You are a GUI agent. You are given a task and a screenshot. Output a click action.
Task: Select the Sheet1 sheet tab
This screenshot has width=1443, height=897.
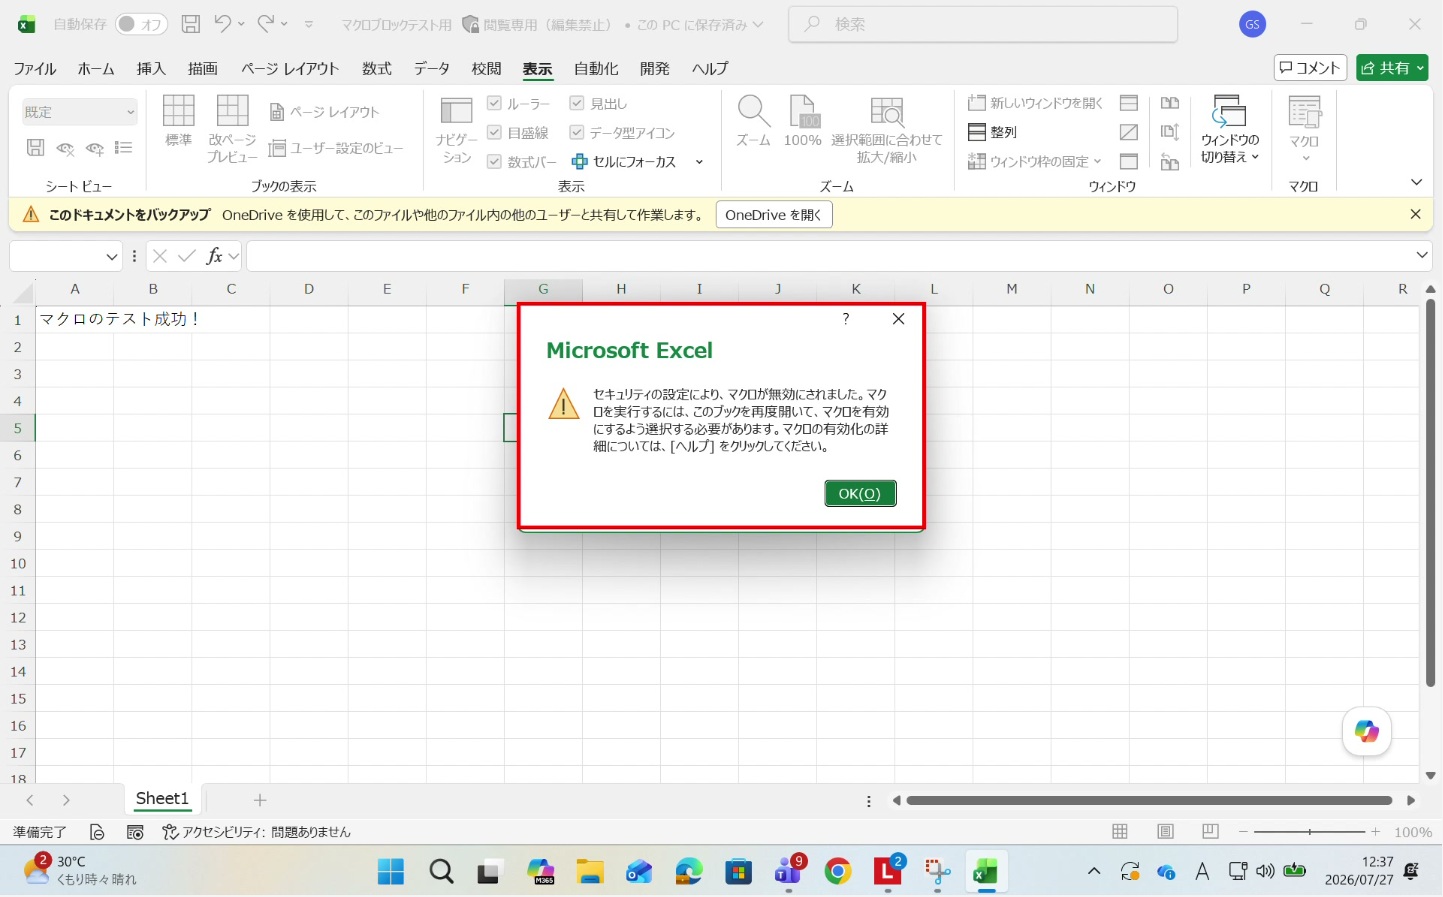[x=162, y=799]
